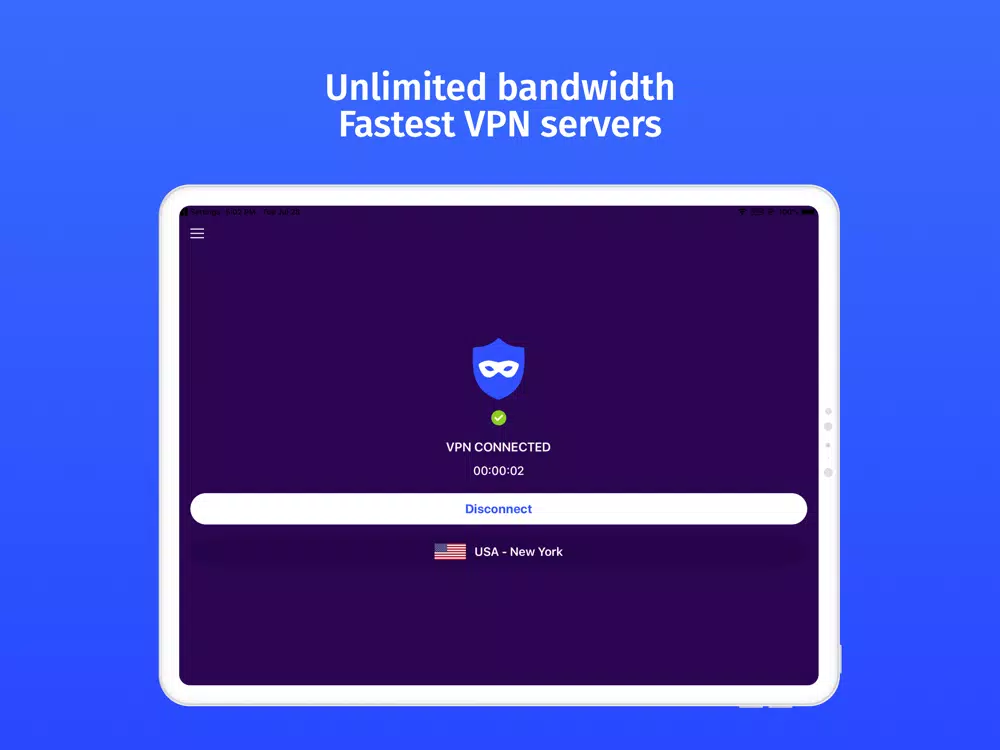Click the Disconnect button
The image size is (1000, 750).
point(498,509)
